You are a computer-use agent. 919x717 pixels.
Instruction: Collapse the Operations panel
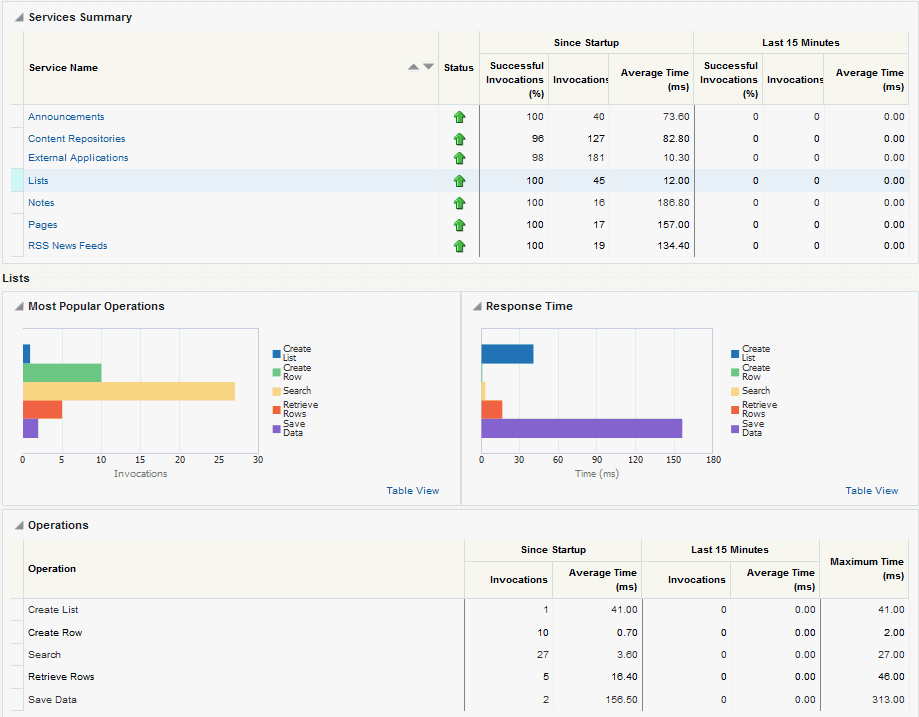(19, 526)
